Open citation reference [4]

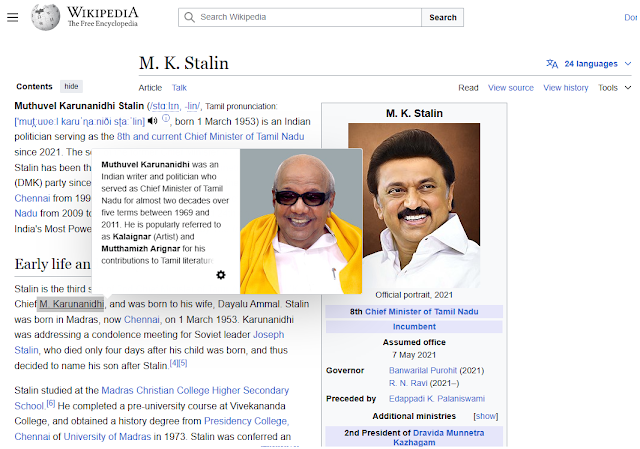174,363
